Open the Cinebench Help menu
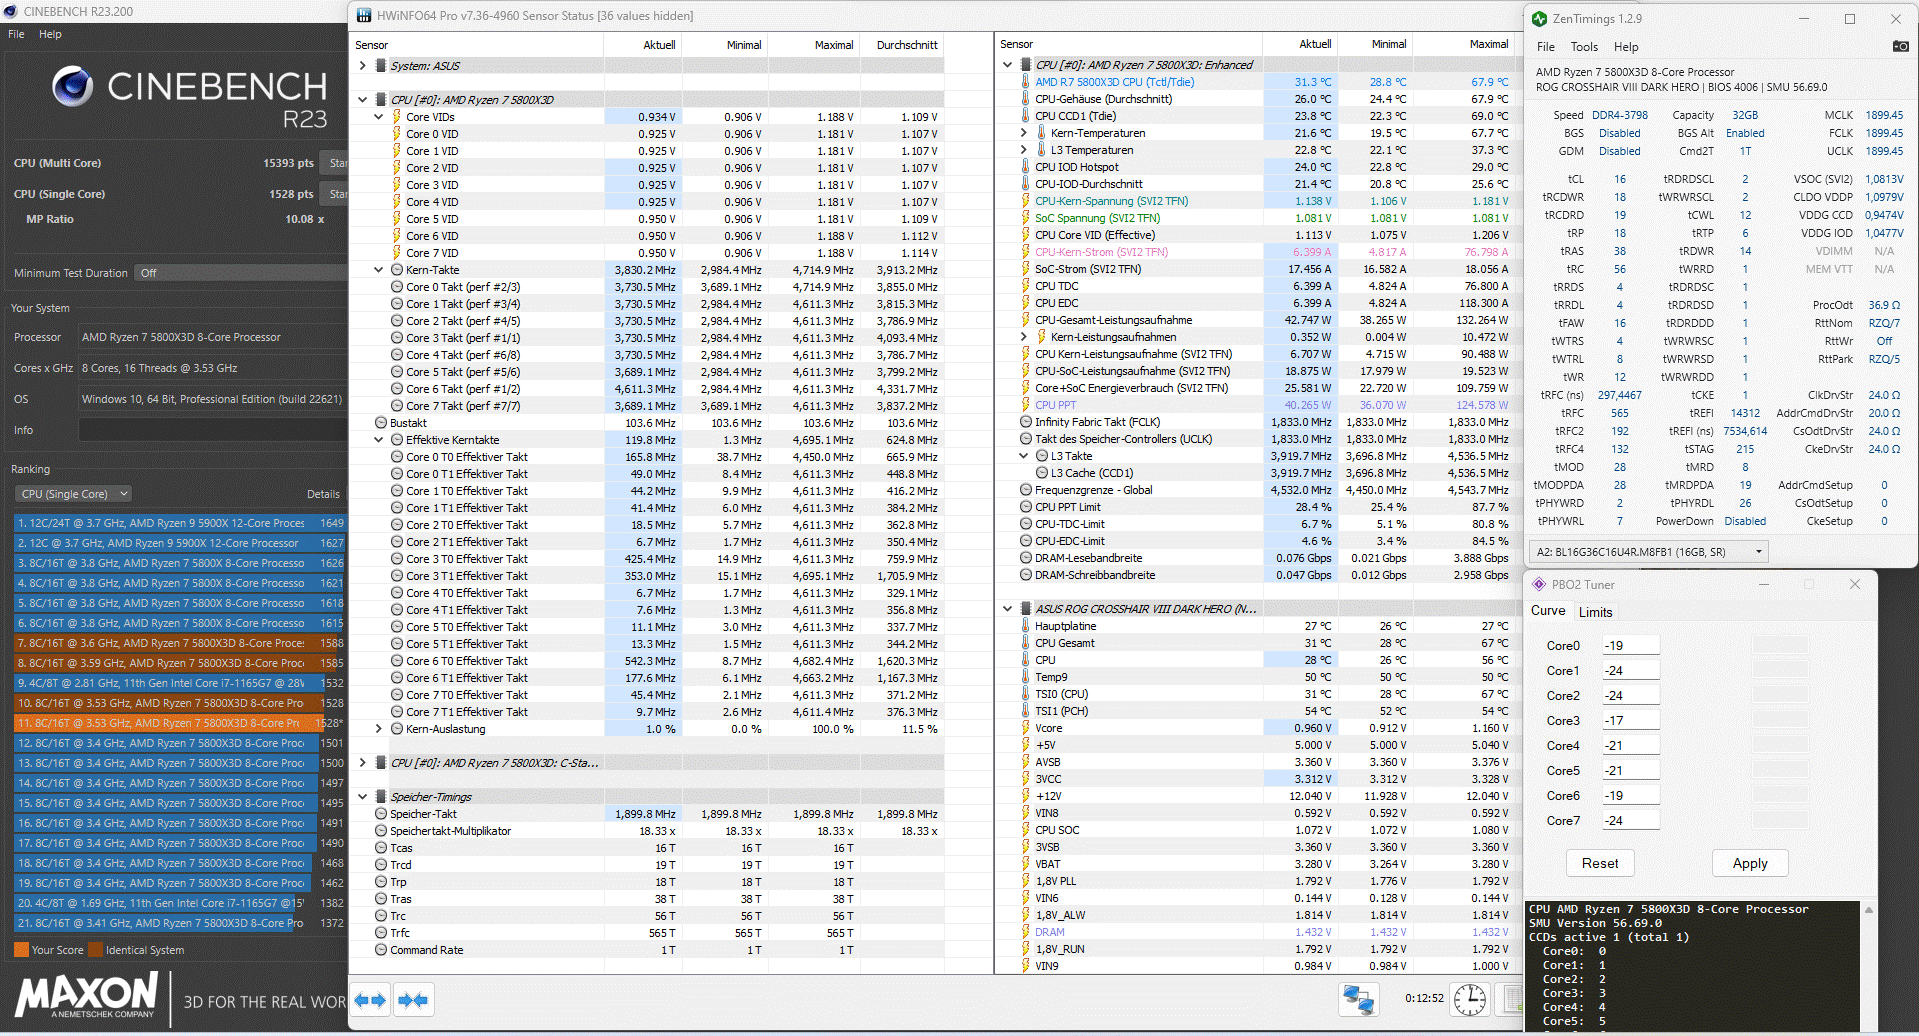The image size is (1919, 1036). click(50, 34)
